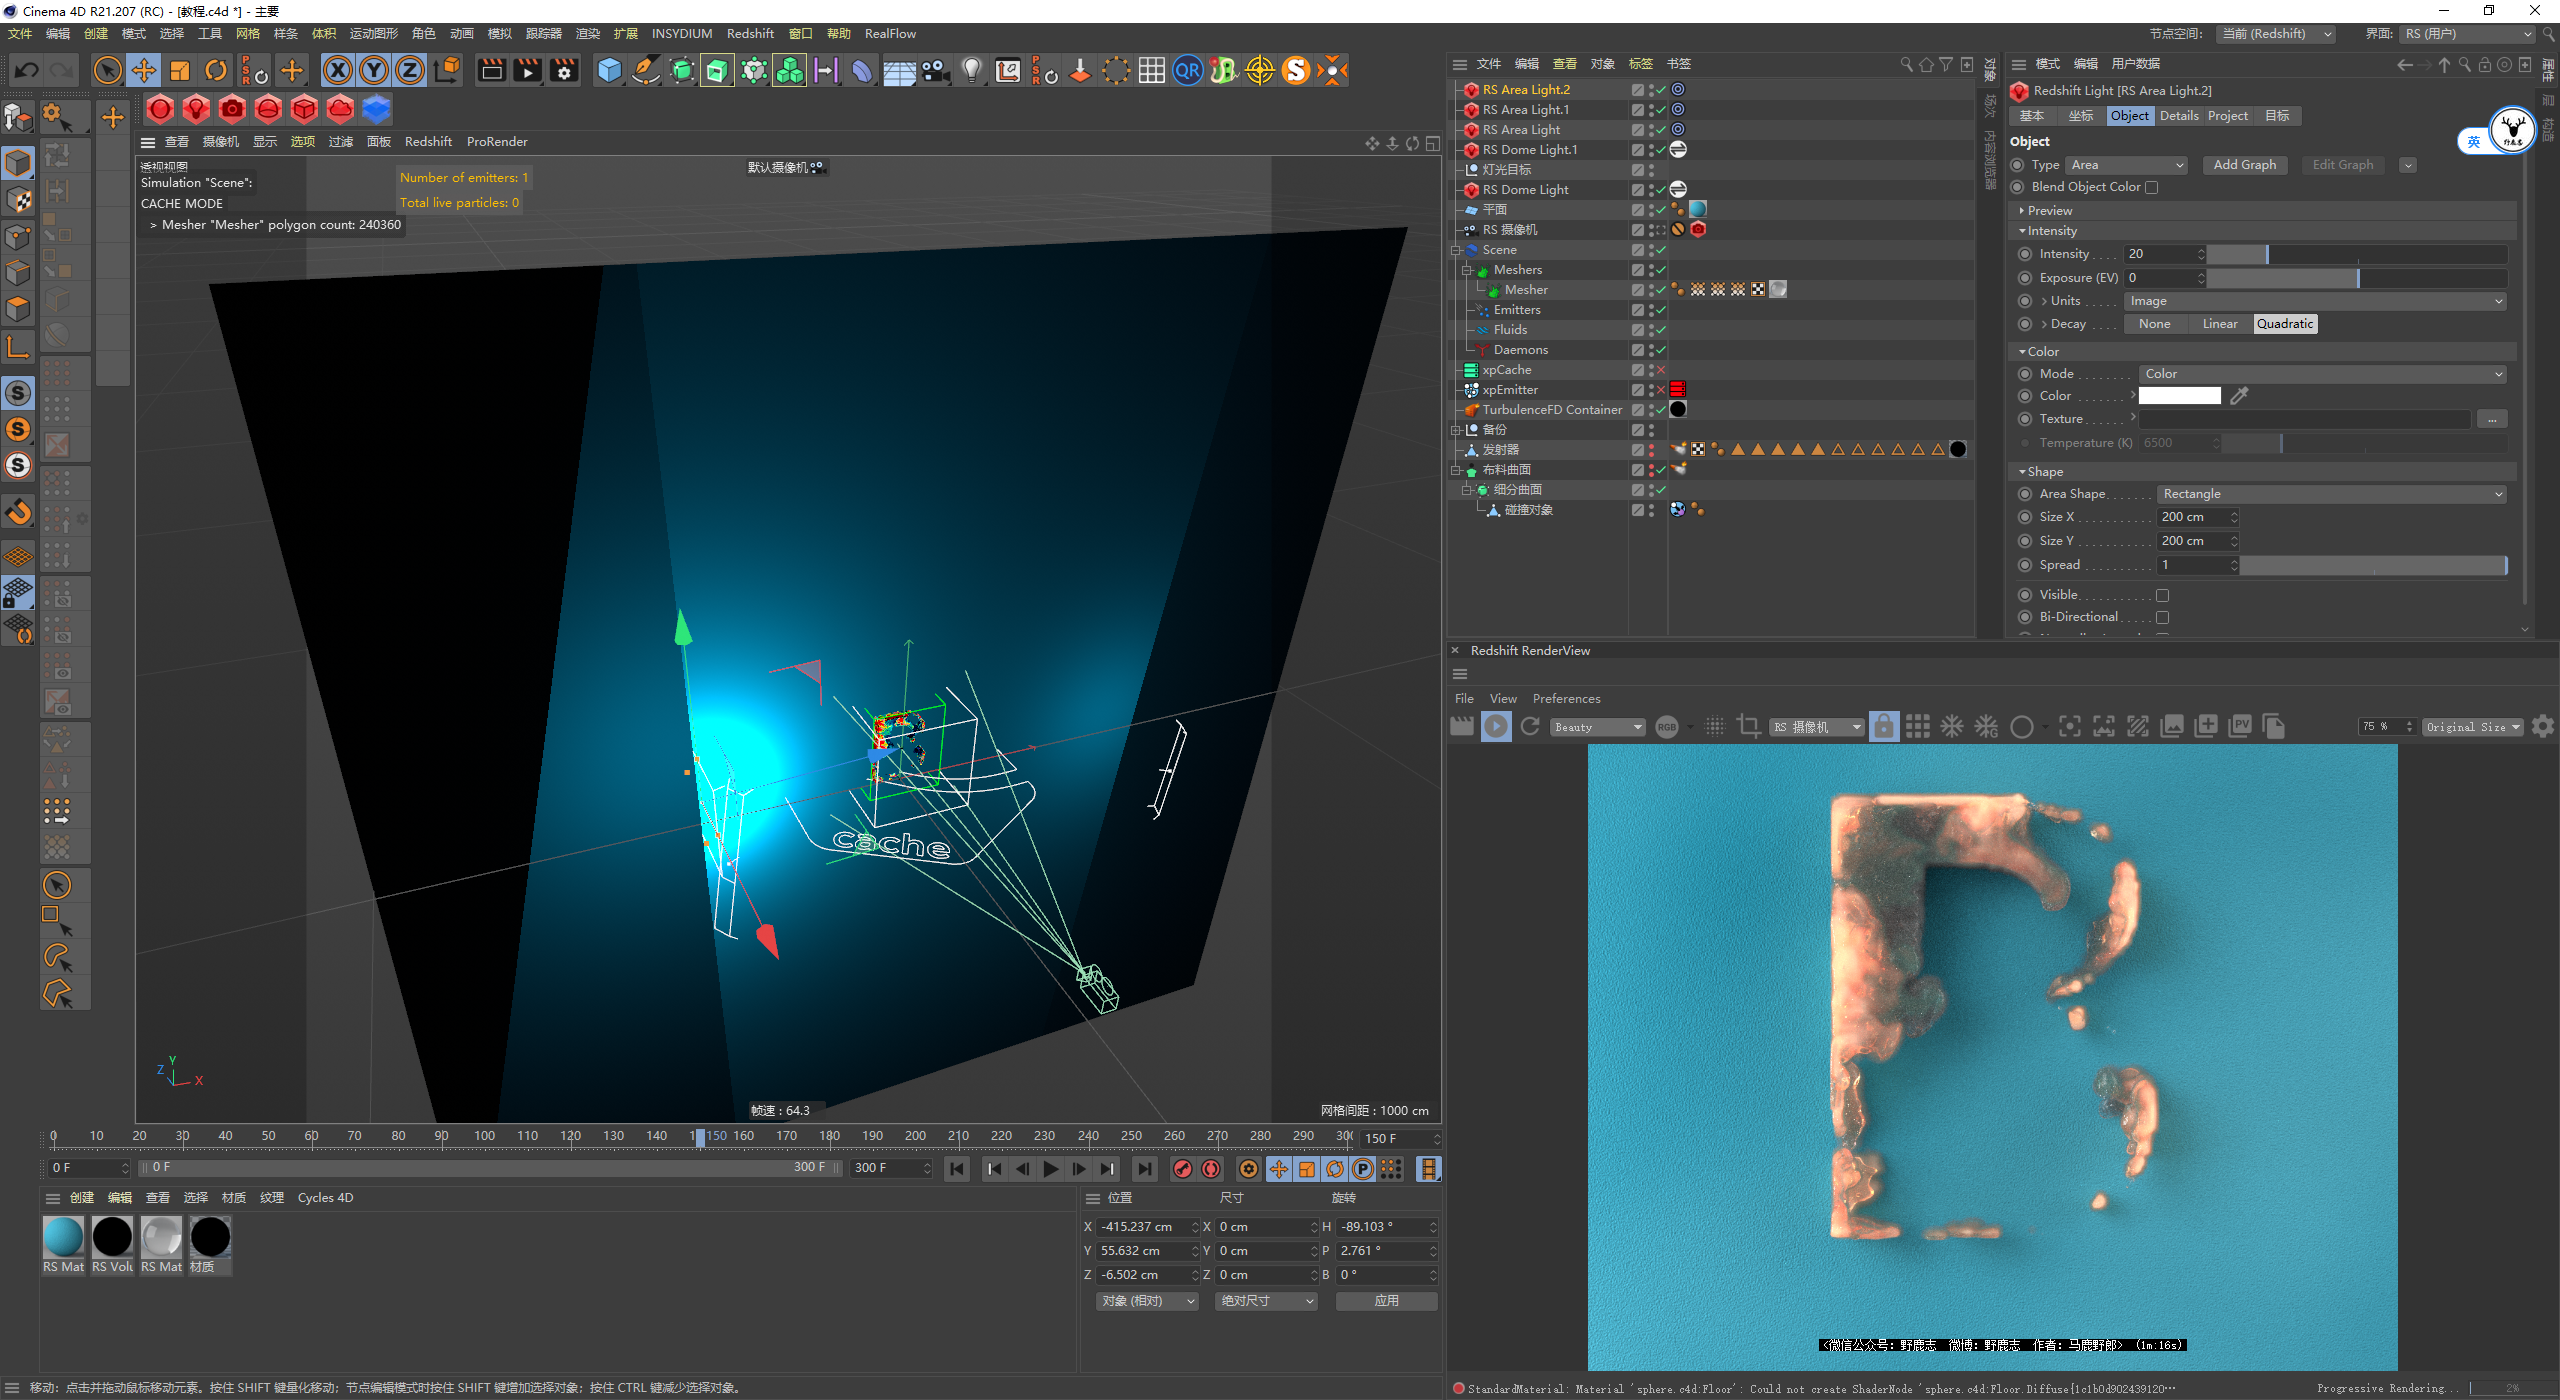Viewport: 2560px width, 1400px height.
Task: Select the Rotate tool
Action: point(216,70)
